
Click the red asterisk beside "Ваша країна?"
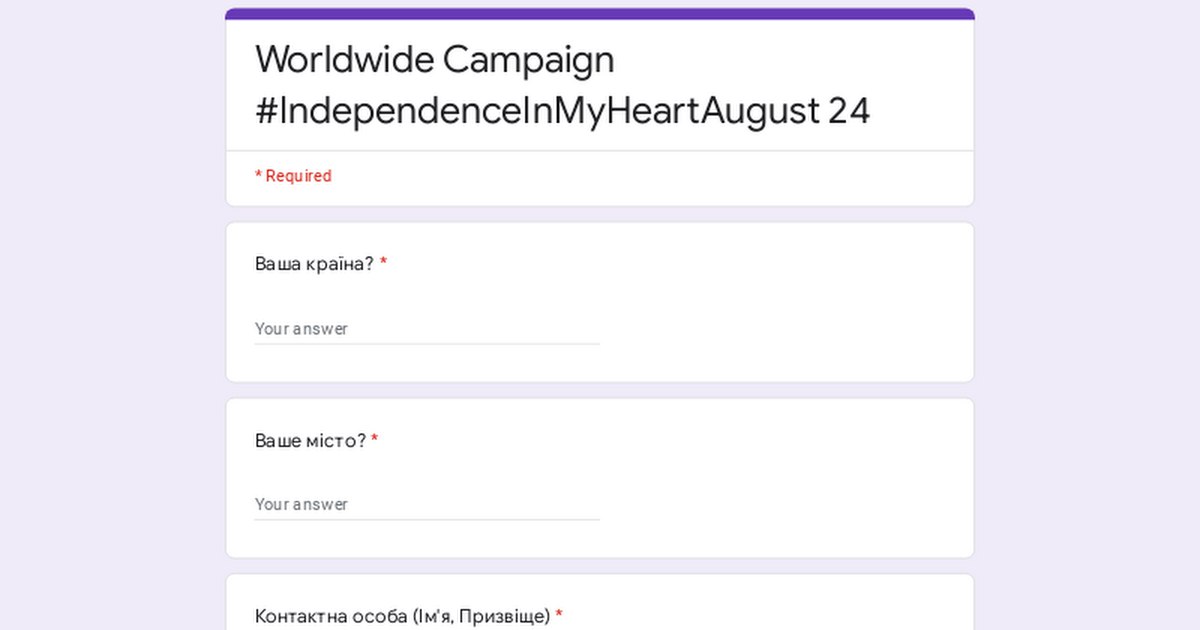[x=383, y=264]
